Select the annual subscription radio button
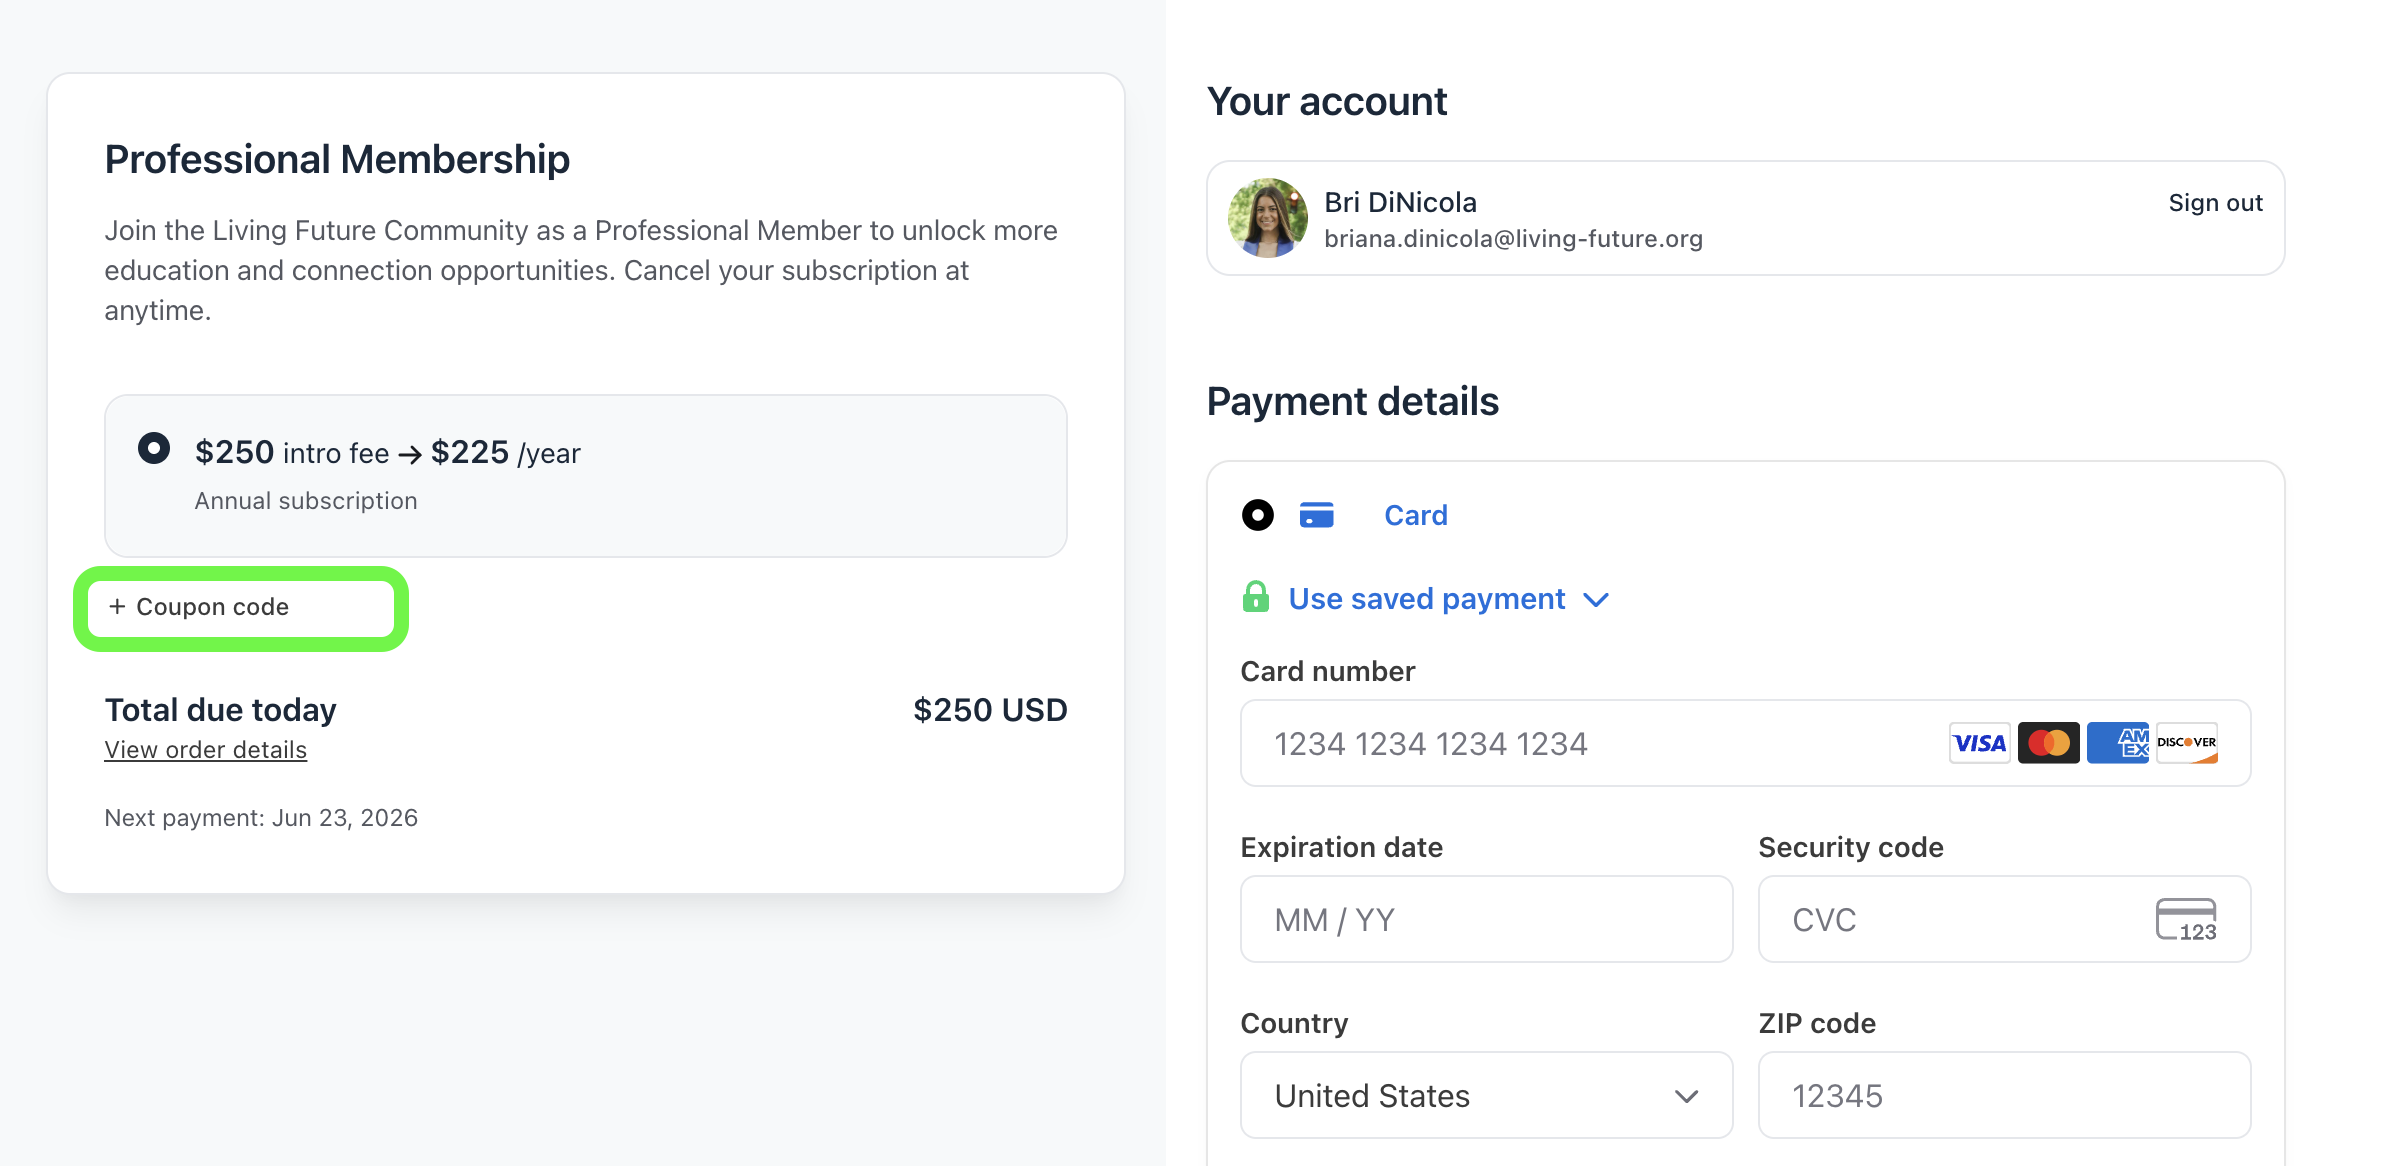Viewport: 2406px width, 1166px height. (153, 448)
